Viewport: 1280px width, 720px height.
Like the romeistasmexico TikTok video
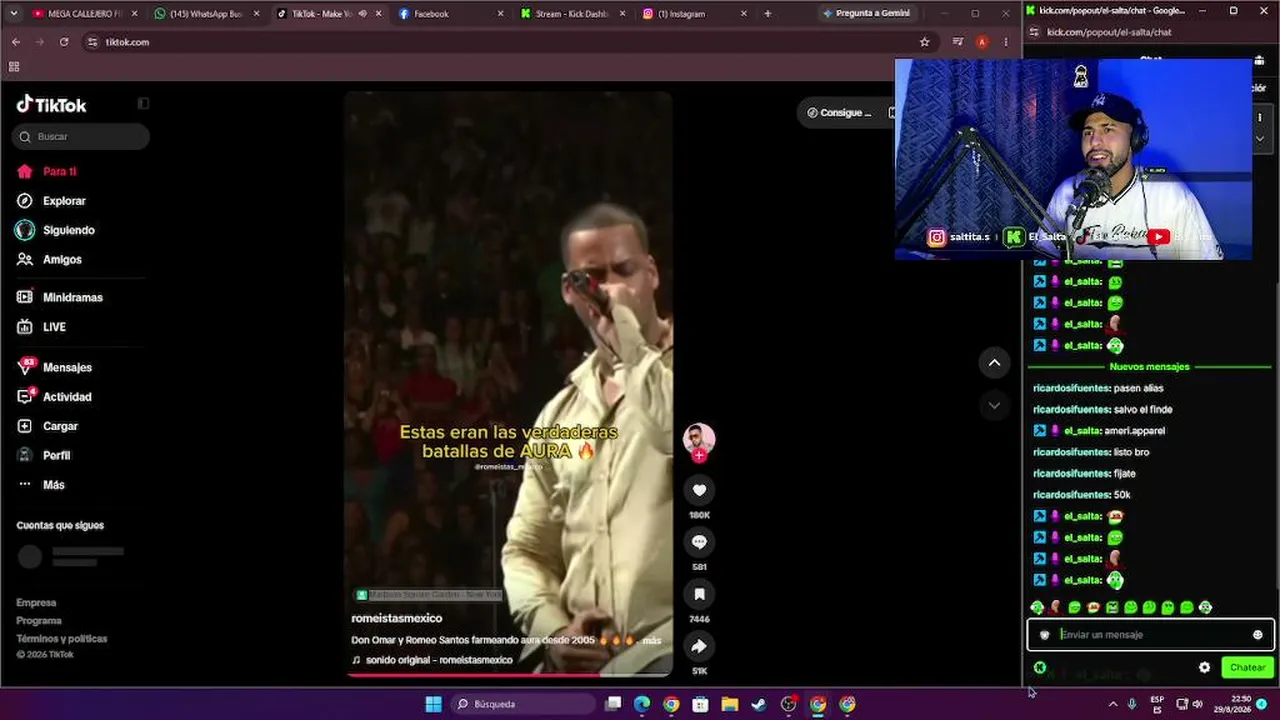pos(699,490)
